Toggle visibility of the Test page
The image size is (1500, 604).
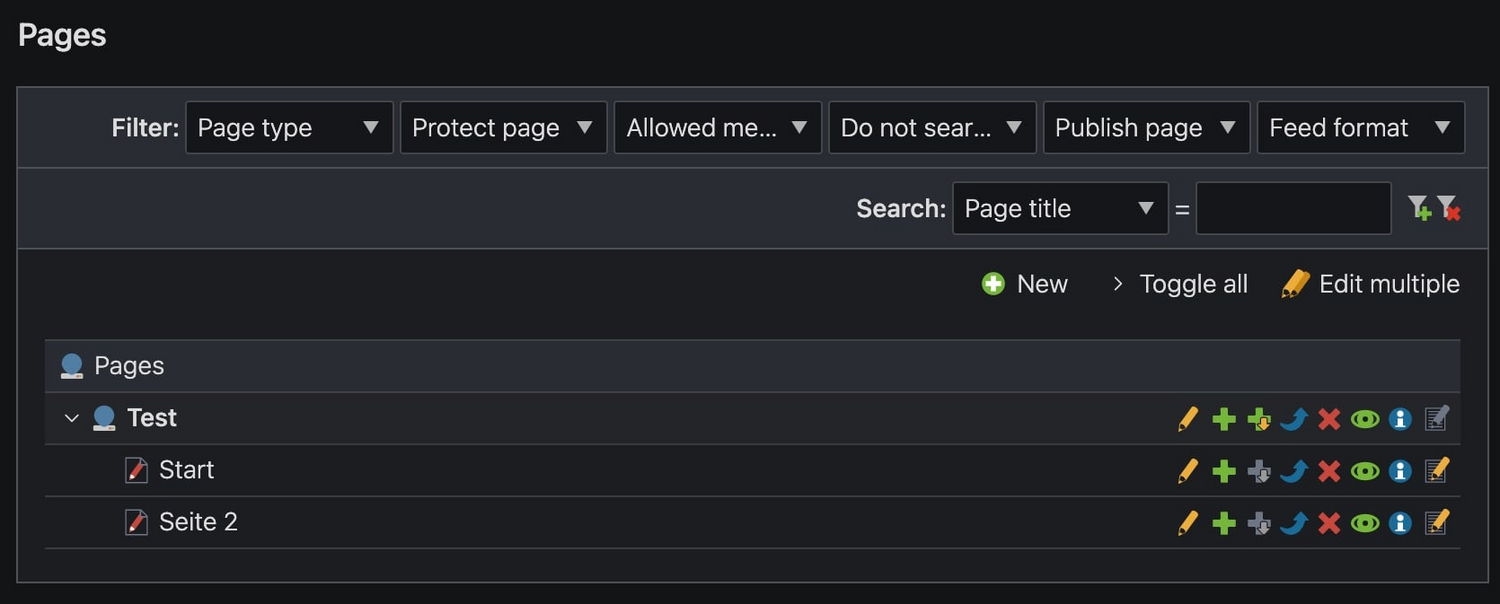tap(1365, 419)
